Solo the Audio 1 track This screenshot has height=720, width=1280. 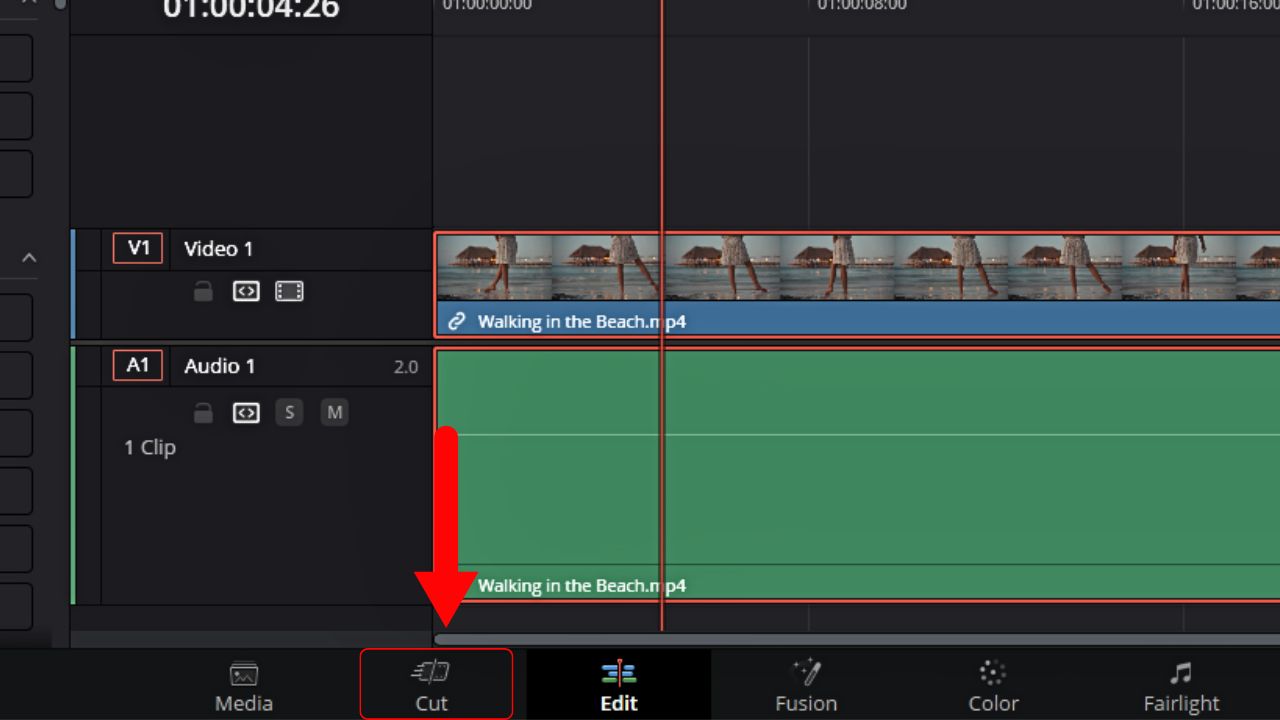(x=289, y=413)
